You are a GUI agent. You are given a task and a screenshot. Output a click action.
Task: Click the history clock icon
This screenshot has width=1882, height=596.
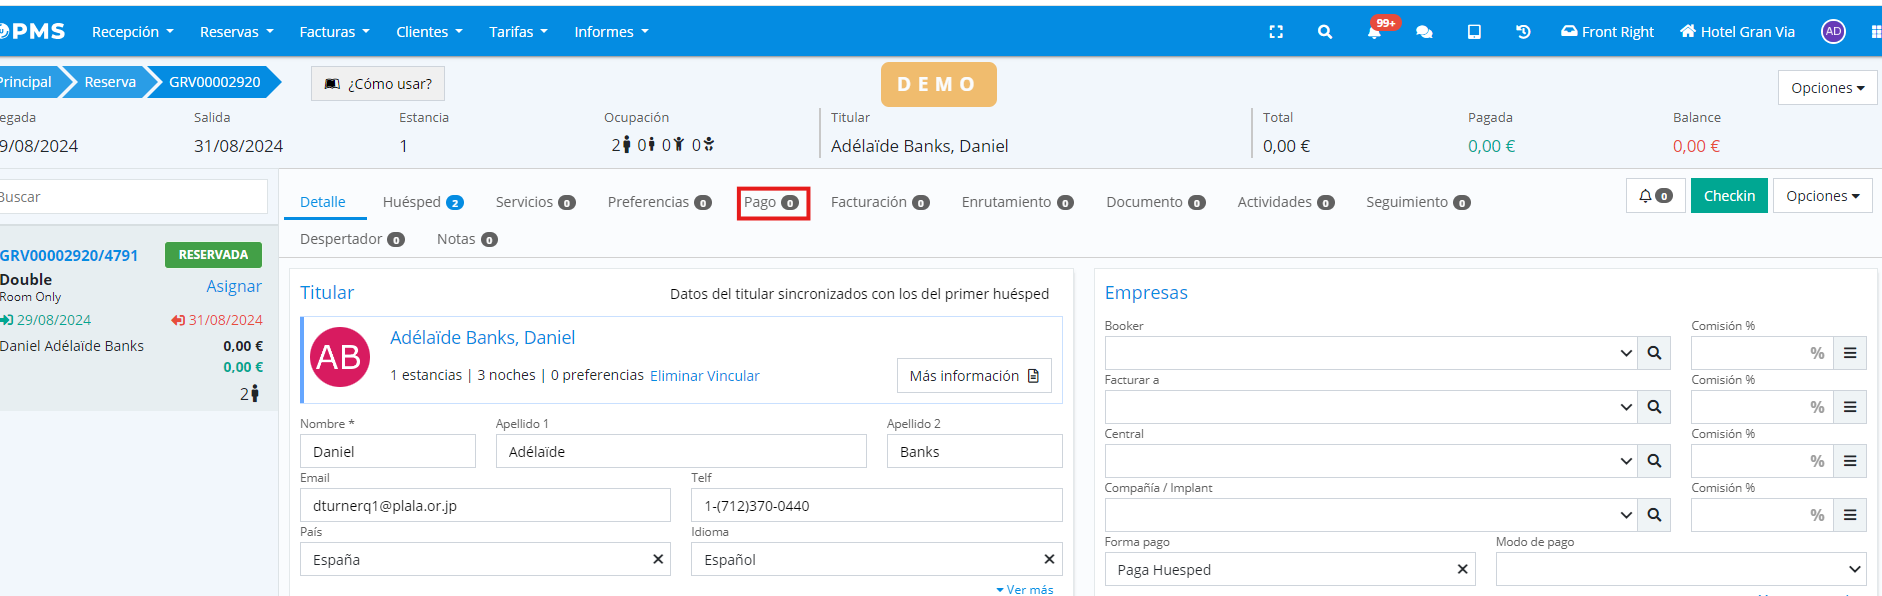(x=1523, y=32)
